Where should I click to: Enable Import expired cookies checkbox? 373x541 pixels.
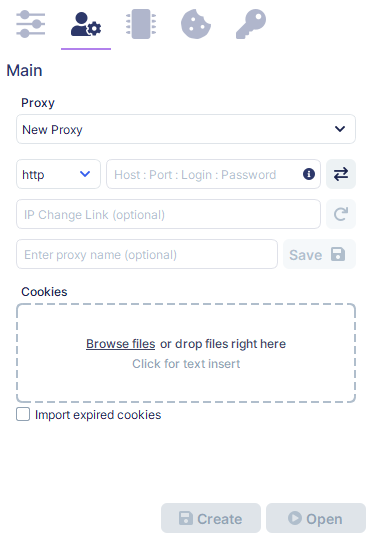click(x=23, y=414)
